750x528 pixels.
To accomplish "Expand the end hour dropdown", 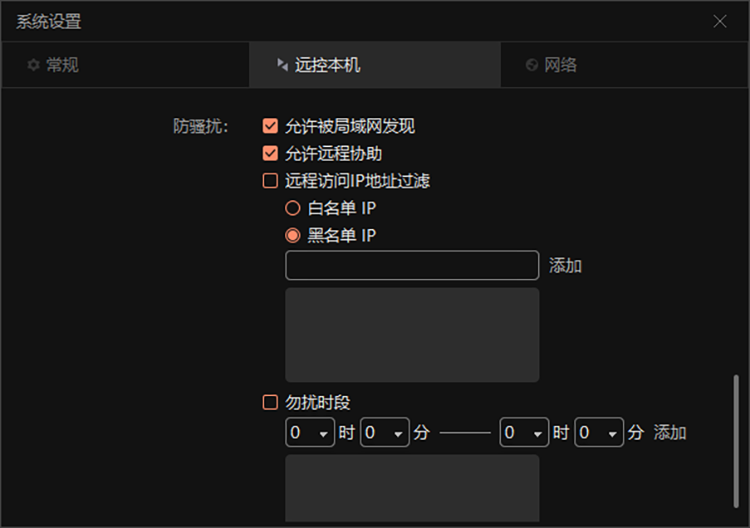I will (x=524, y=432).
